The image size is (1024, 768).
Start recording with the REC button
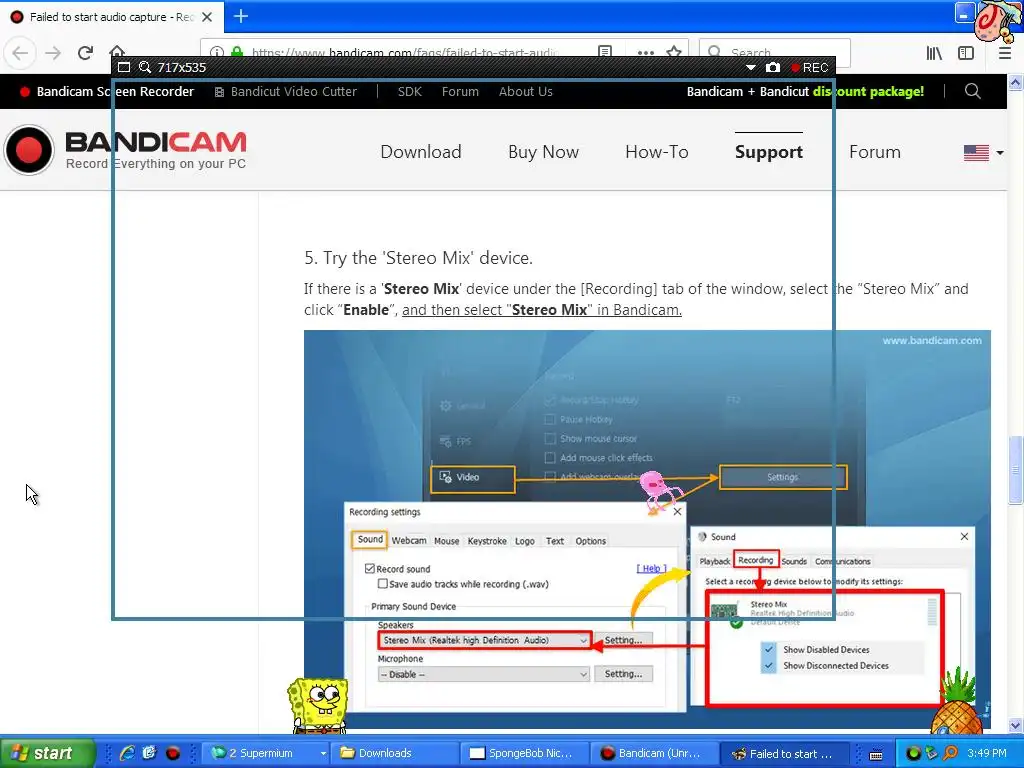click(x=810, y=67)
